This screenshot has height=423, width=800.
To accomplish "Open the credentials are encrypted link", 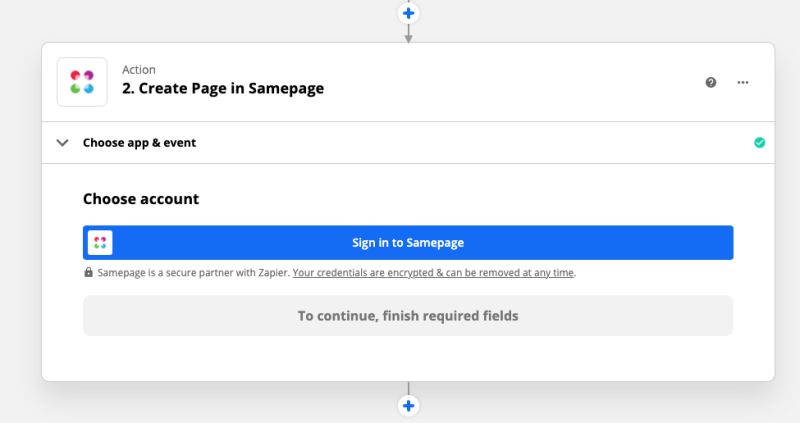I will coord(433,272).
